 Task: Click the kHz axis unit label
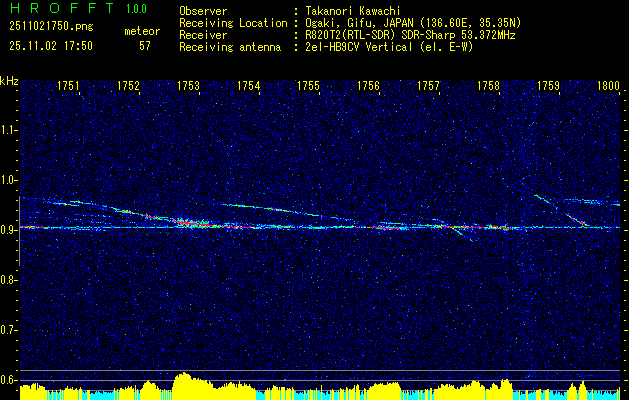pos(9,81)
